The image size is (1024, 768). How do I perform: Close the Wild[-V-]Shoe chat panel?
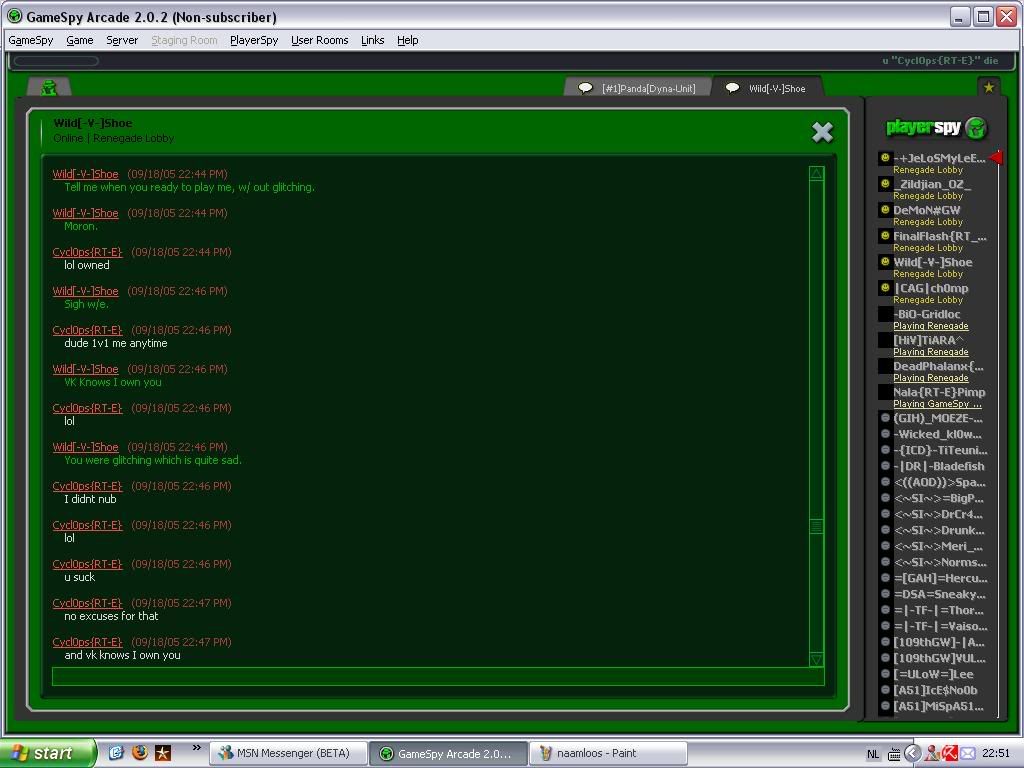(822, 133)
